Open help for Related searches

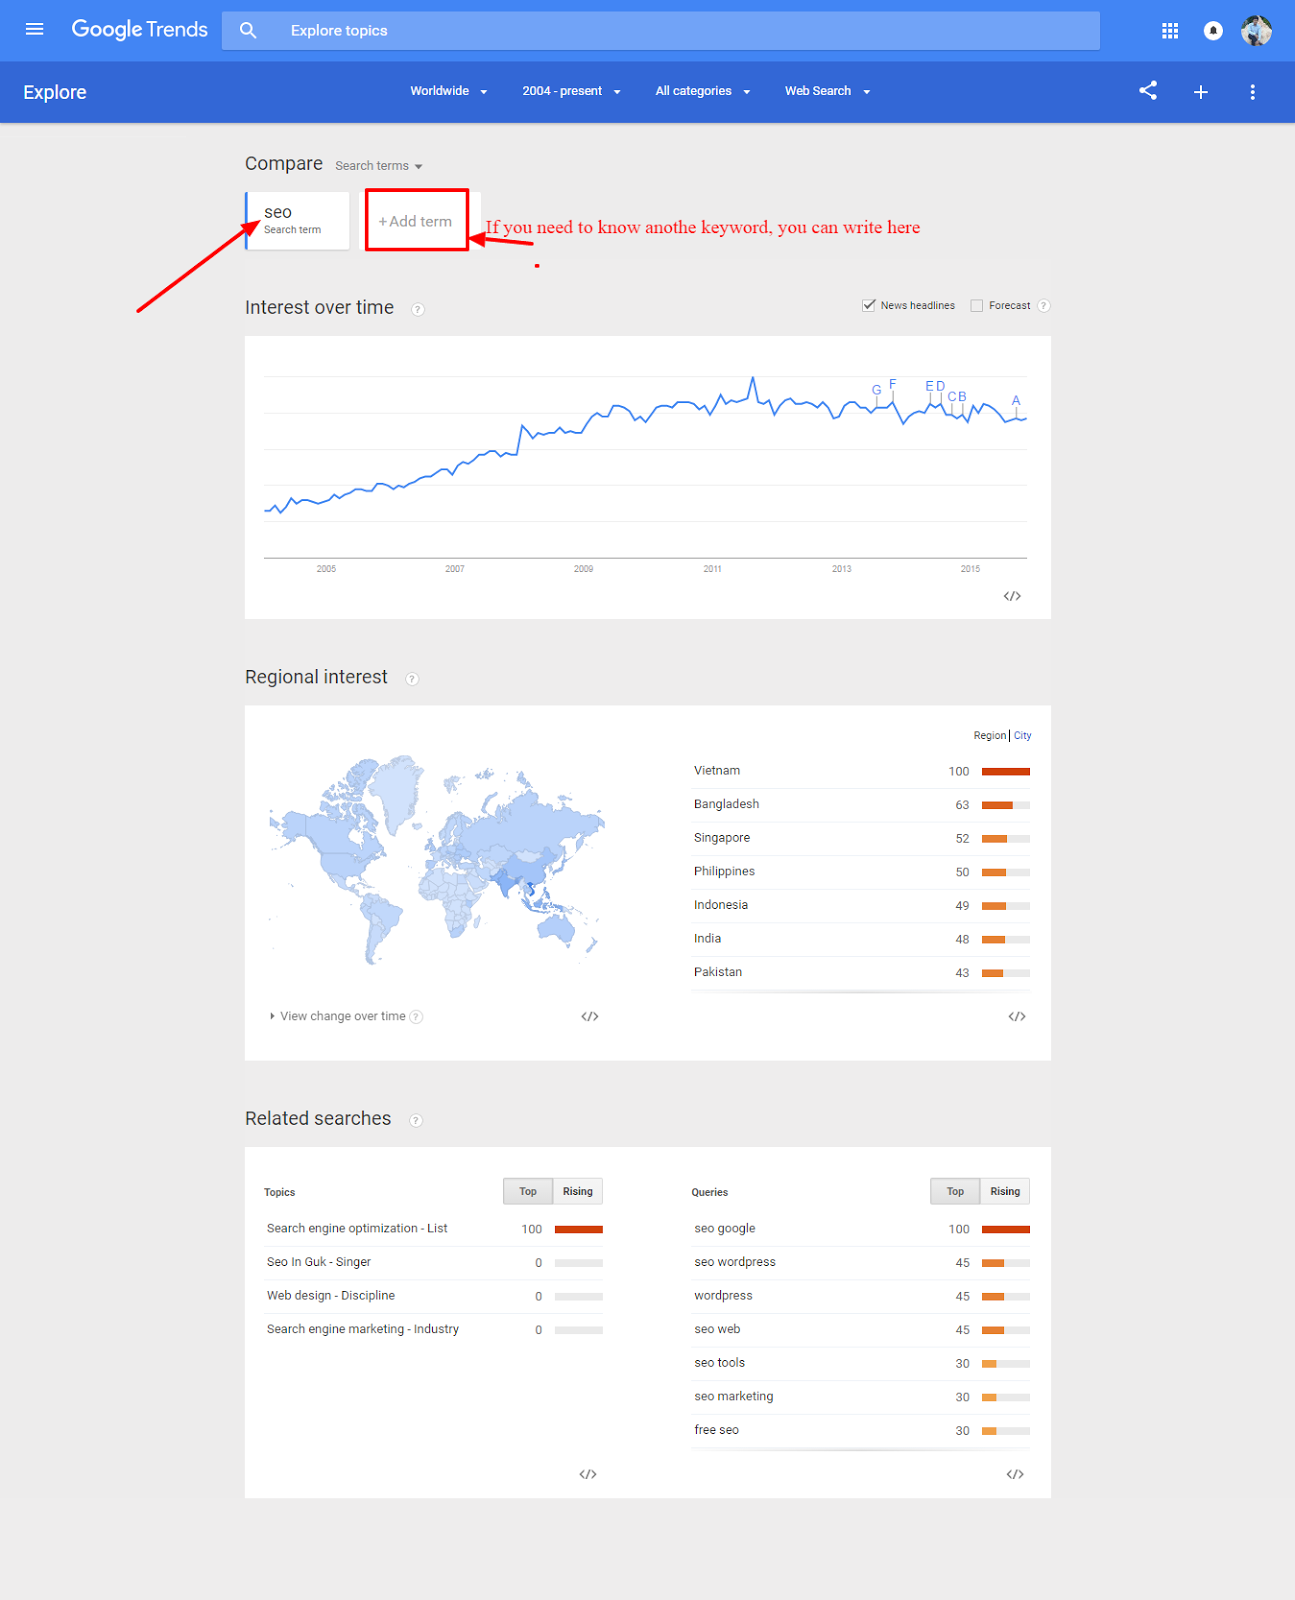416,1121
